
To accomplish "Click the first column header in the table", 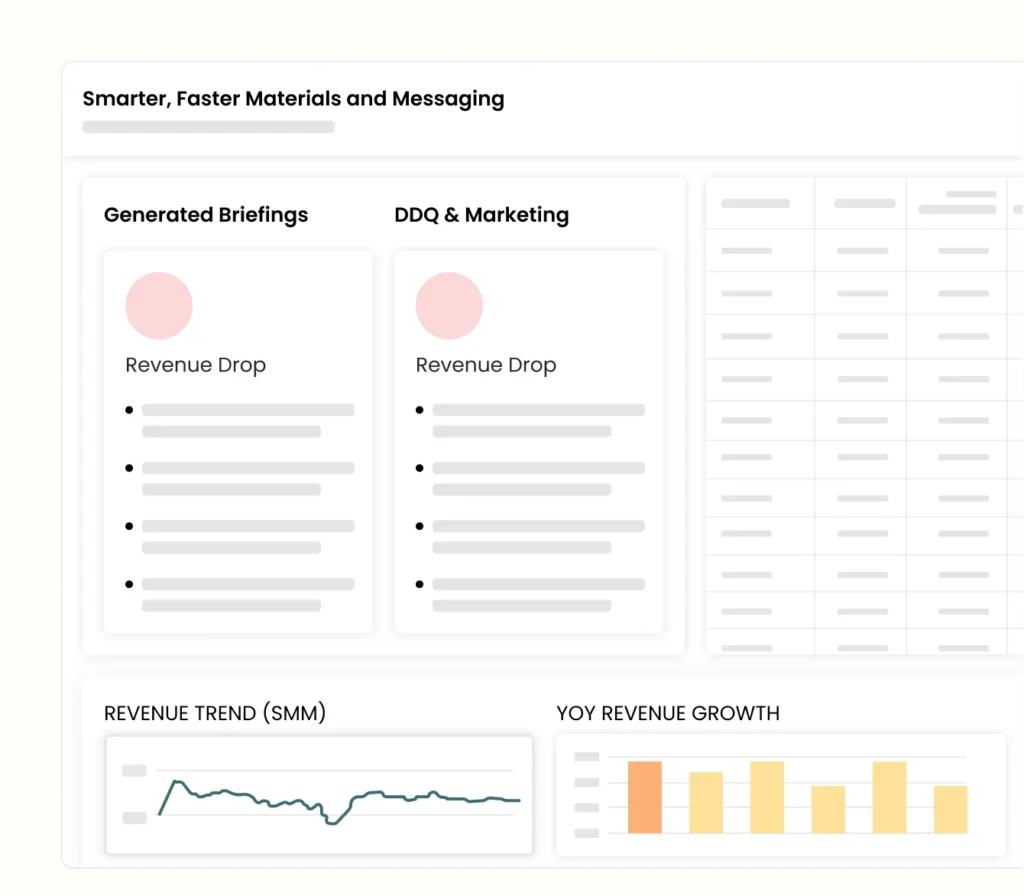I will coord(755,204).
